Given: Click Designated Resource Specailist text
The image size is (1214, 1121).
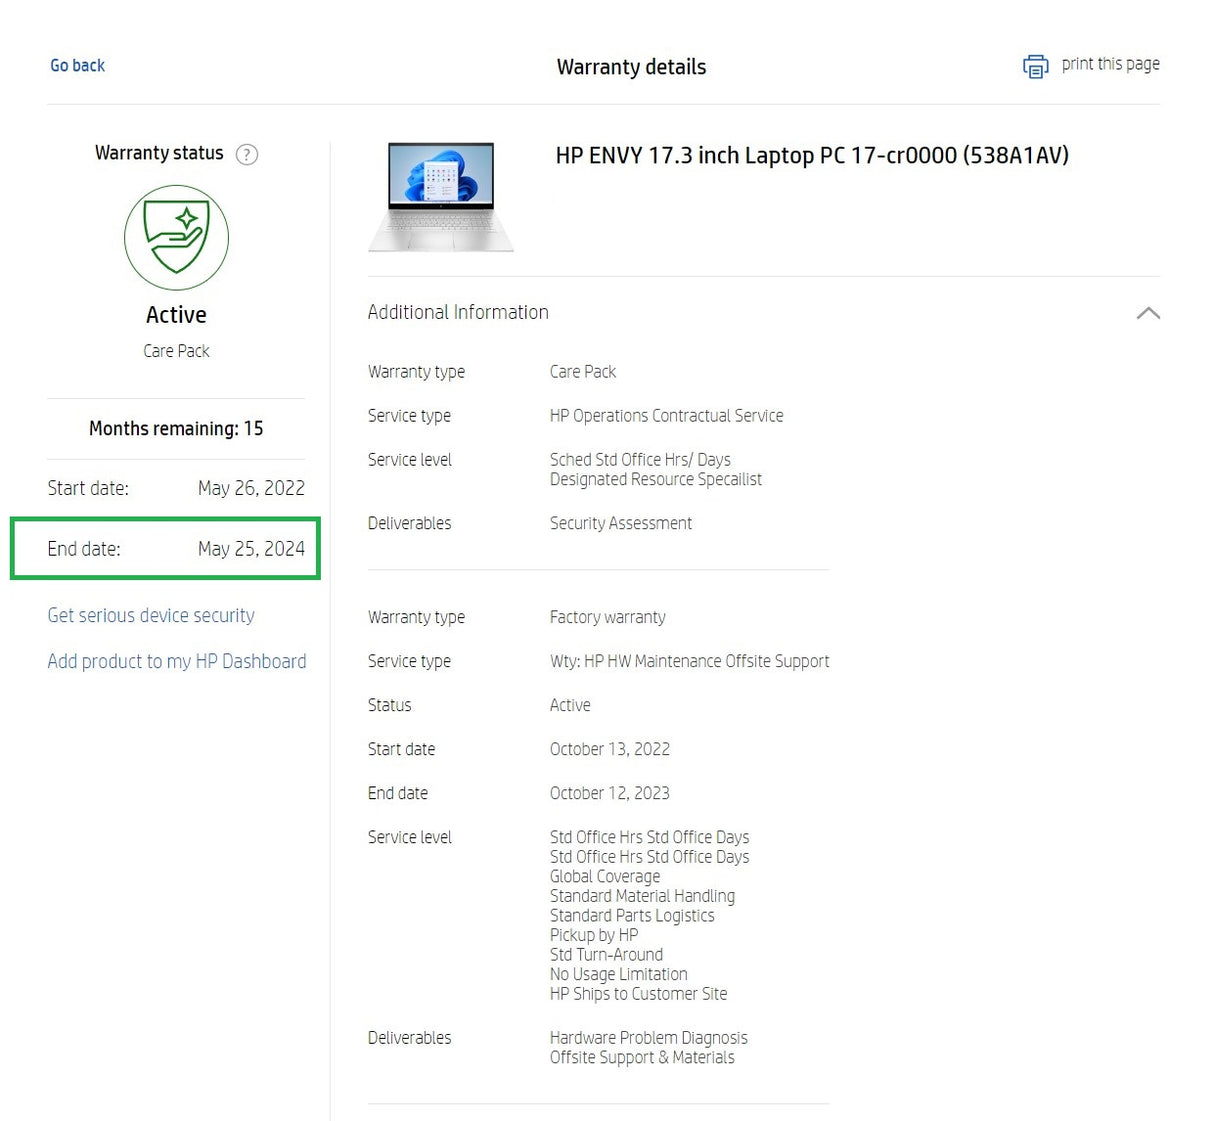Looking at the screenshot, I should tap(656, 479).
